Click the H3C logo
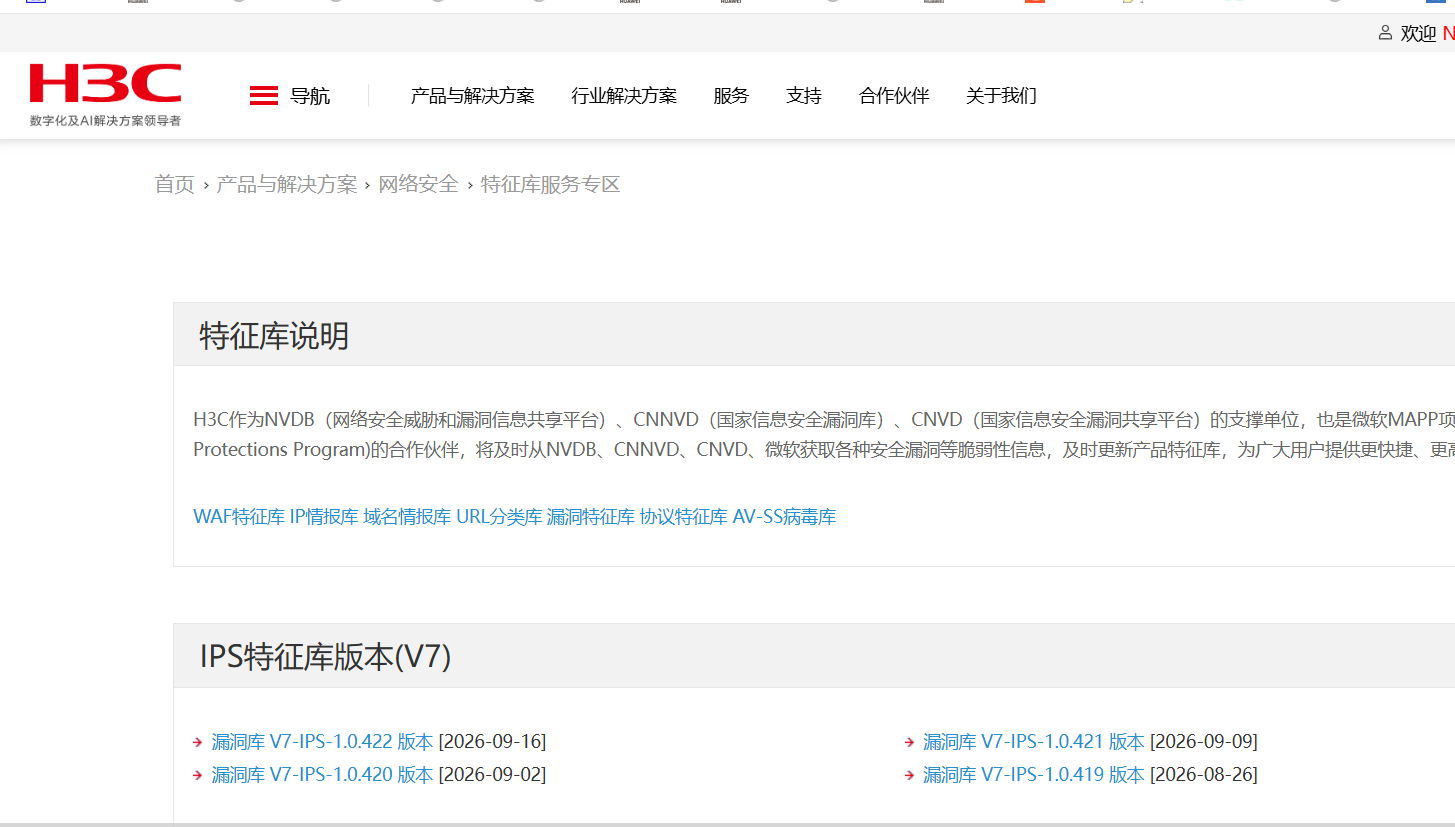The width and height of the screenshot is (1455, 827). click(105, 95)
